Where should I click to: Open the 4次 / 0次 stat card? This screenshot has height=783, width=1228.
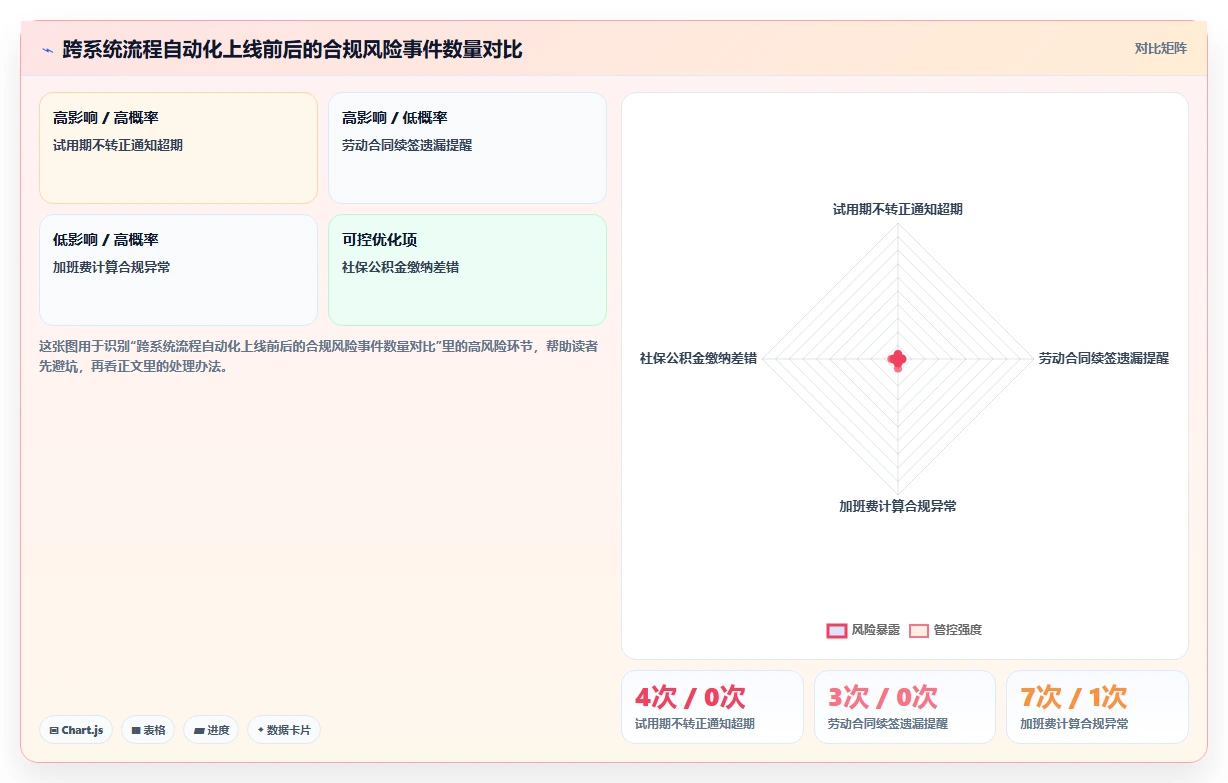point(712,707)
